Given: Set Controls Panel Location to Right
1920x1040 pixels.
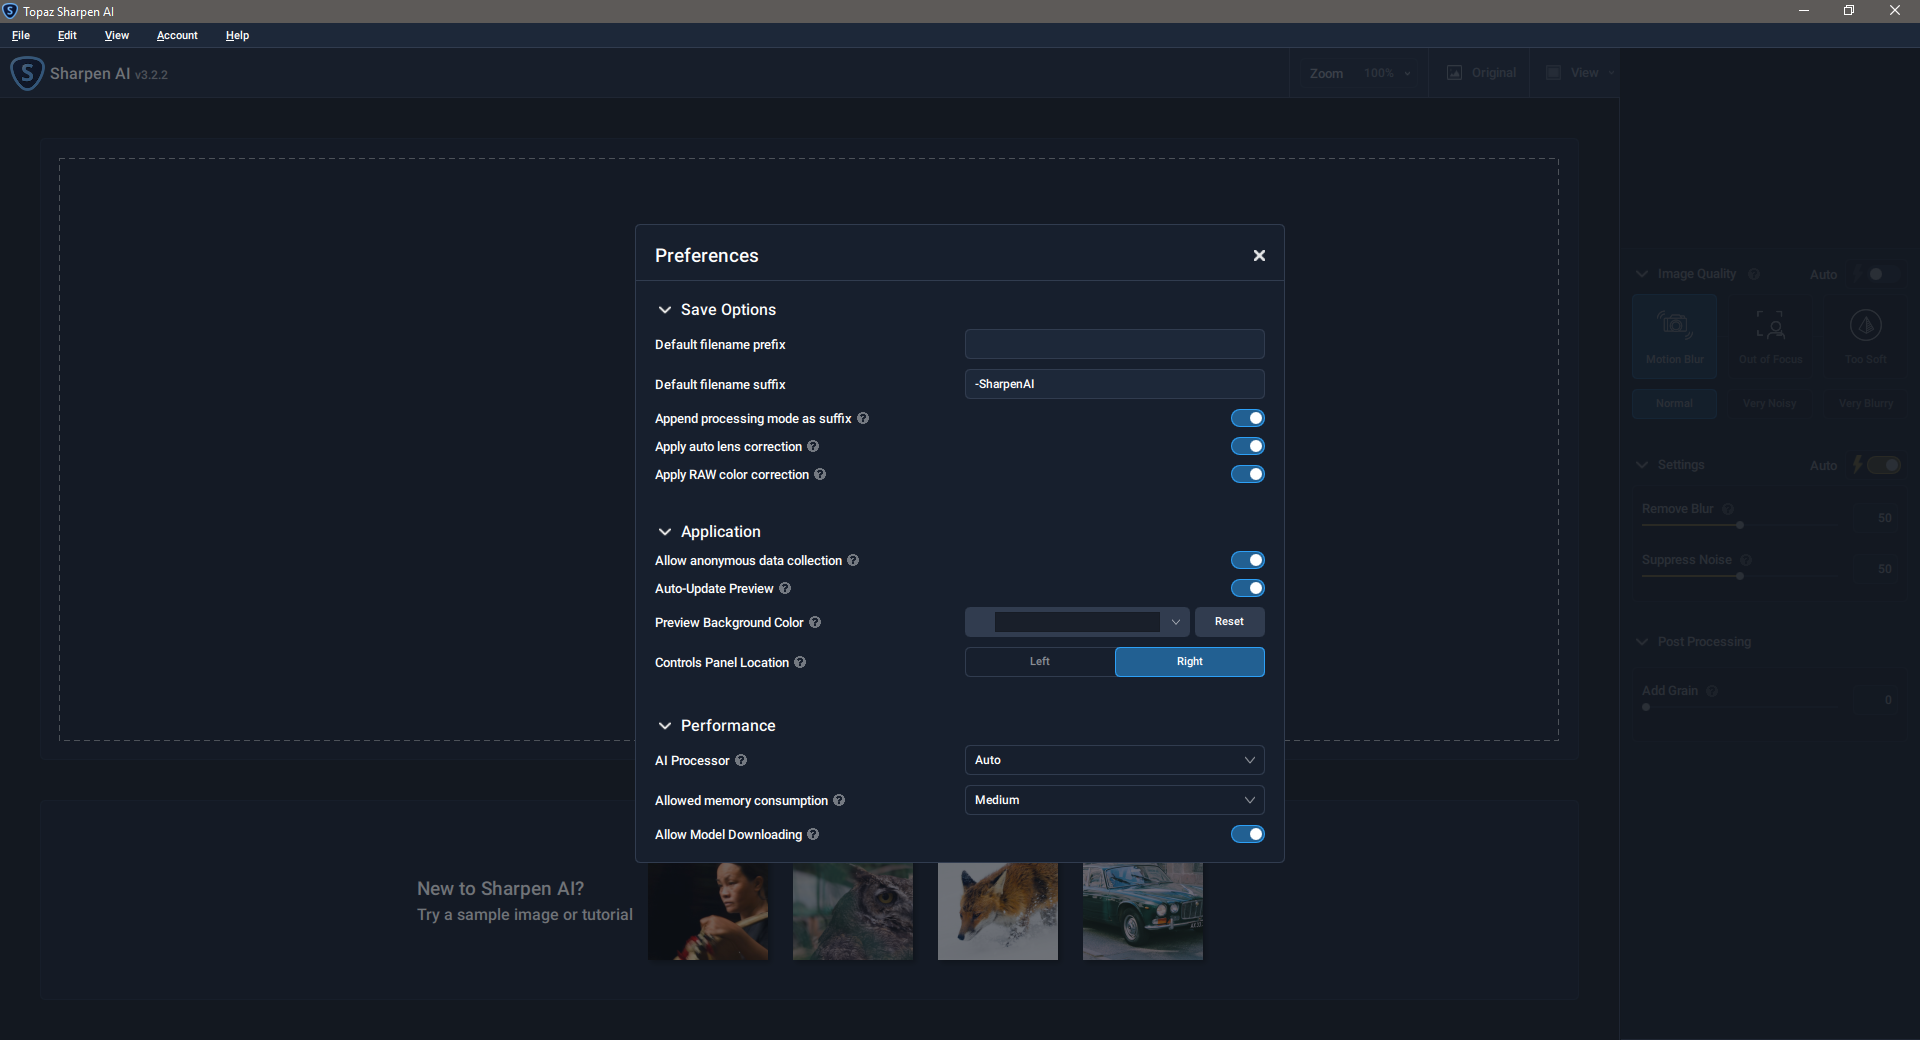Looking at the screenshot, I should pyautogui.click(x=1190, y=662).
